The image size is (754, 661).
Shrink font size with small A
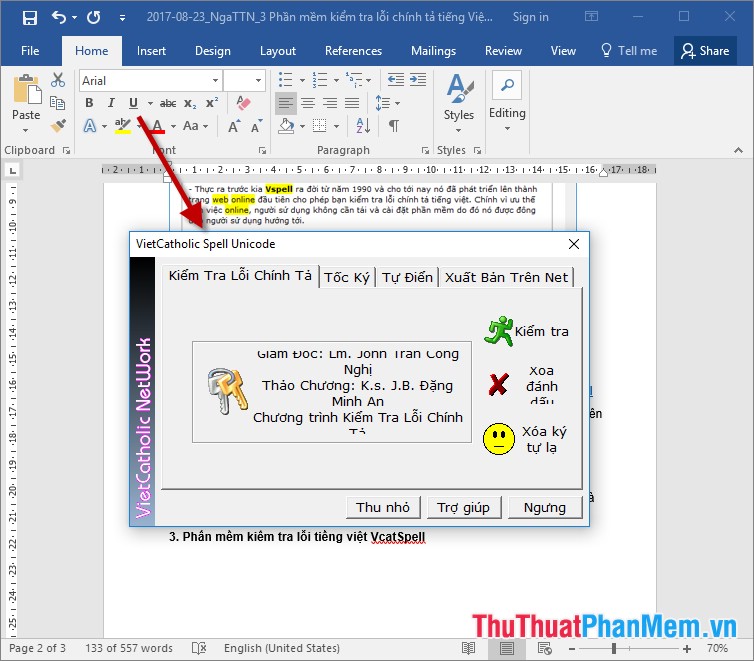click(257, 126)
